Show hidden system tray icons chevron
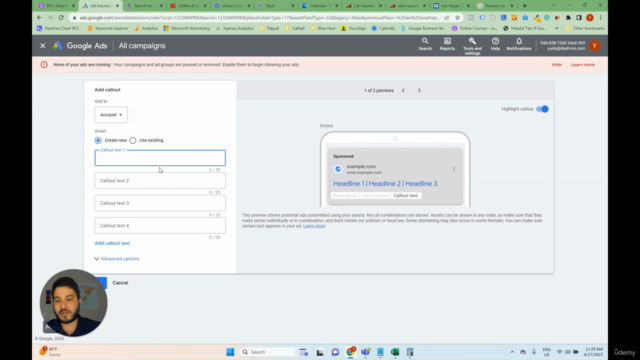Viewport: 640px width, 360px height. (x=512, y=352)
